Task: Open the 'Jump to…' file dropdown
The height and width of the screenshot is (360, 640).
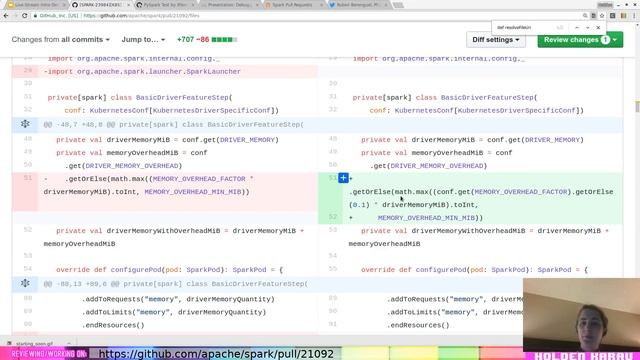Action: pos(143,40)
